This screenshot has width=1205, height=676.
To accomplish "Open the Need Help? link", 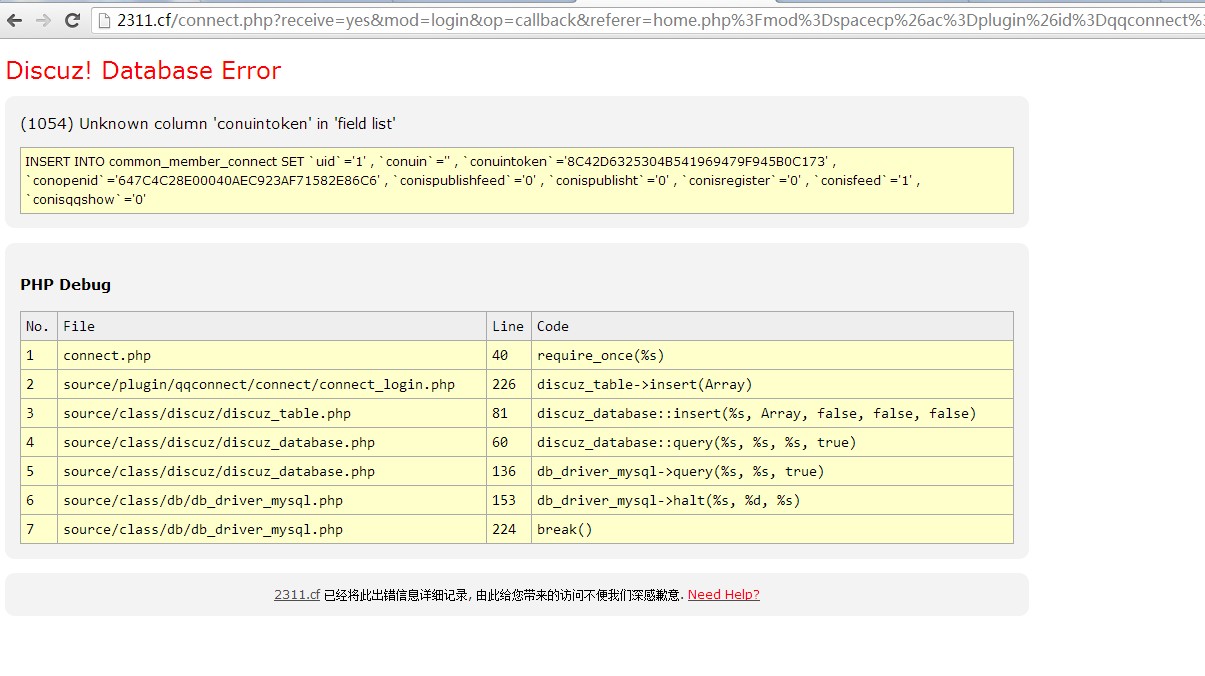I will click(723, 595).
